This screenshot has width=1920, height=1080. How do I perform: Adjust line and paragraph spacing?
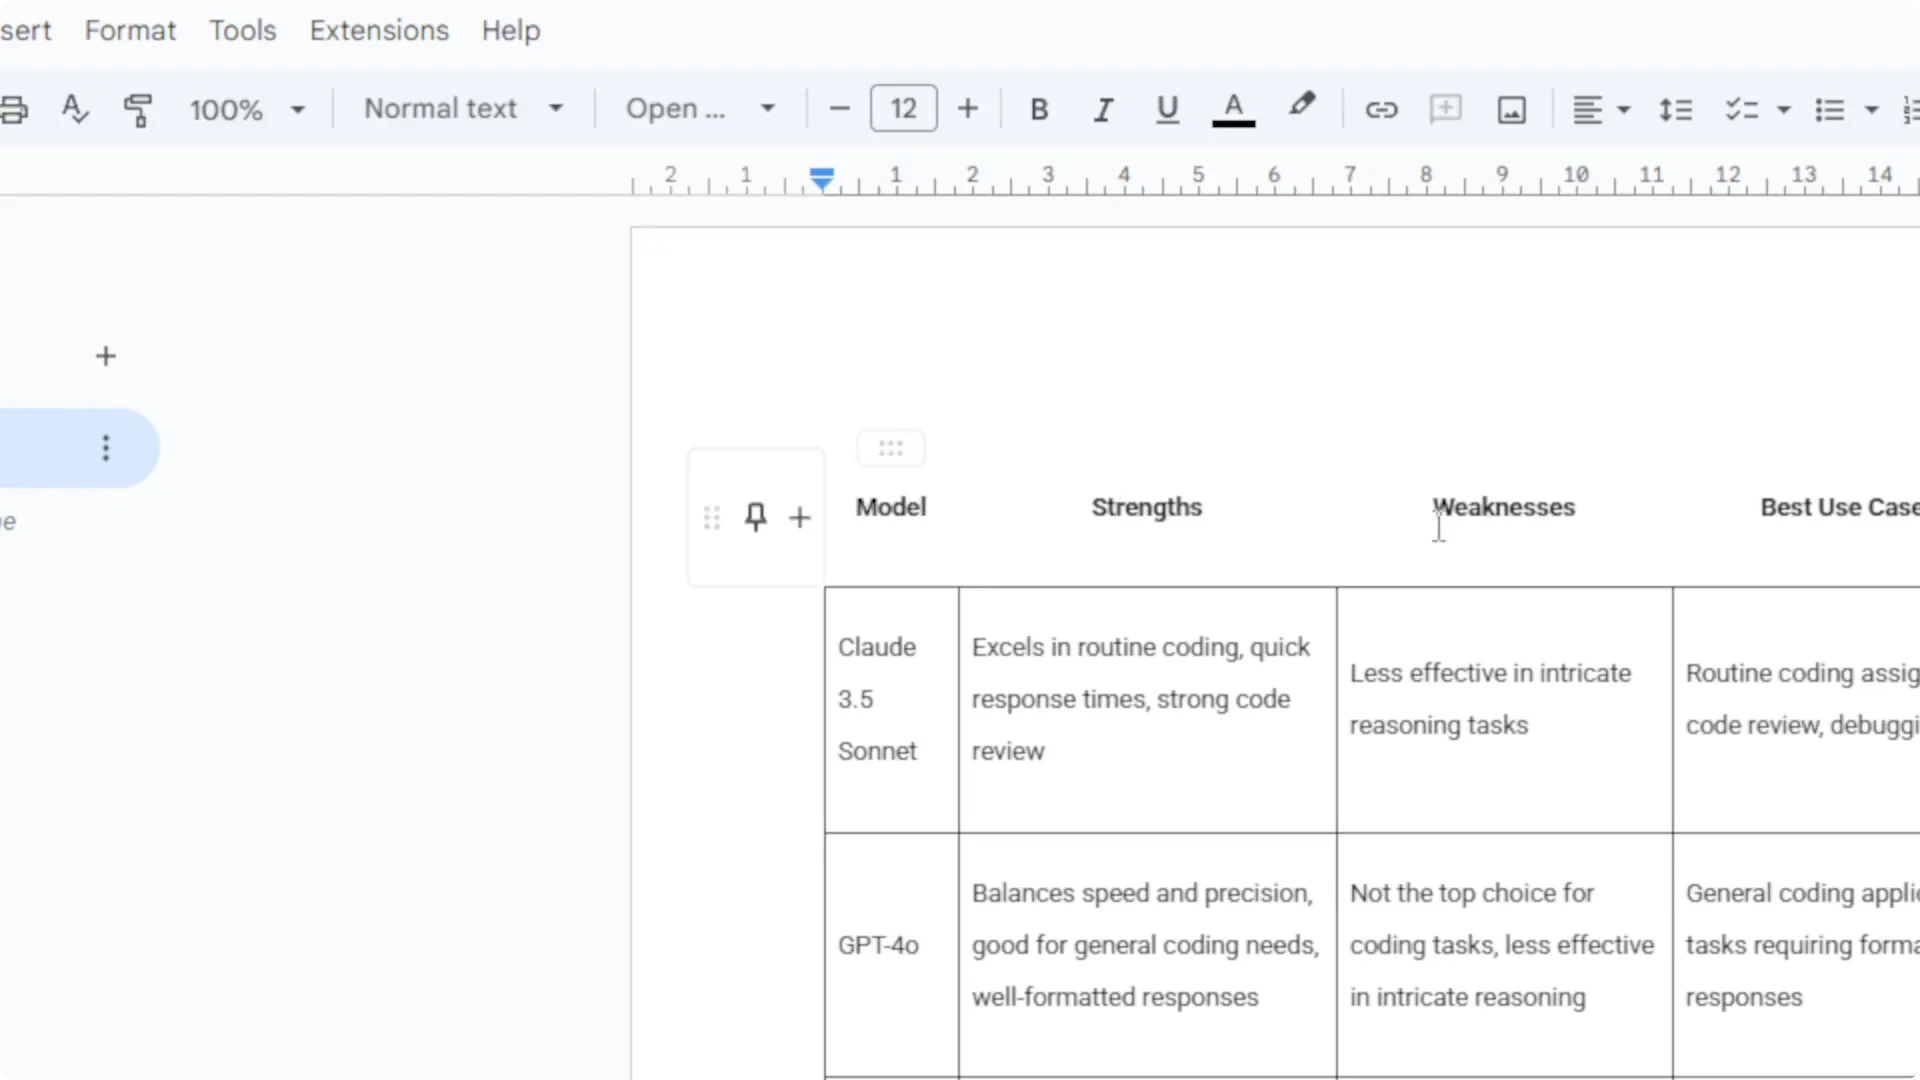(1676, 109)
